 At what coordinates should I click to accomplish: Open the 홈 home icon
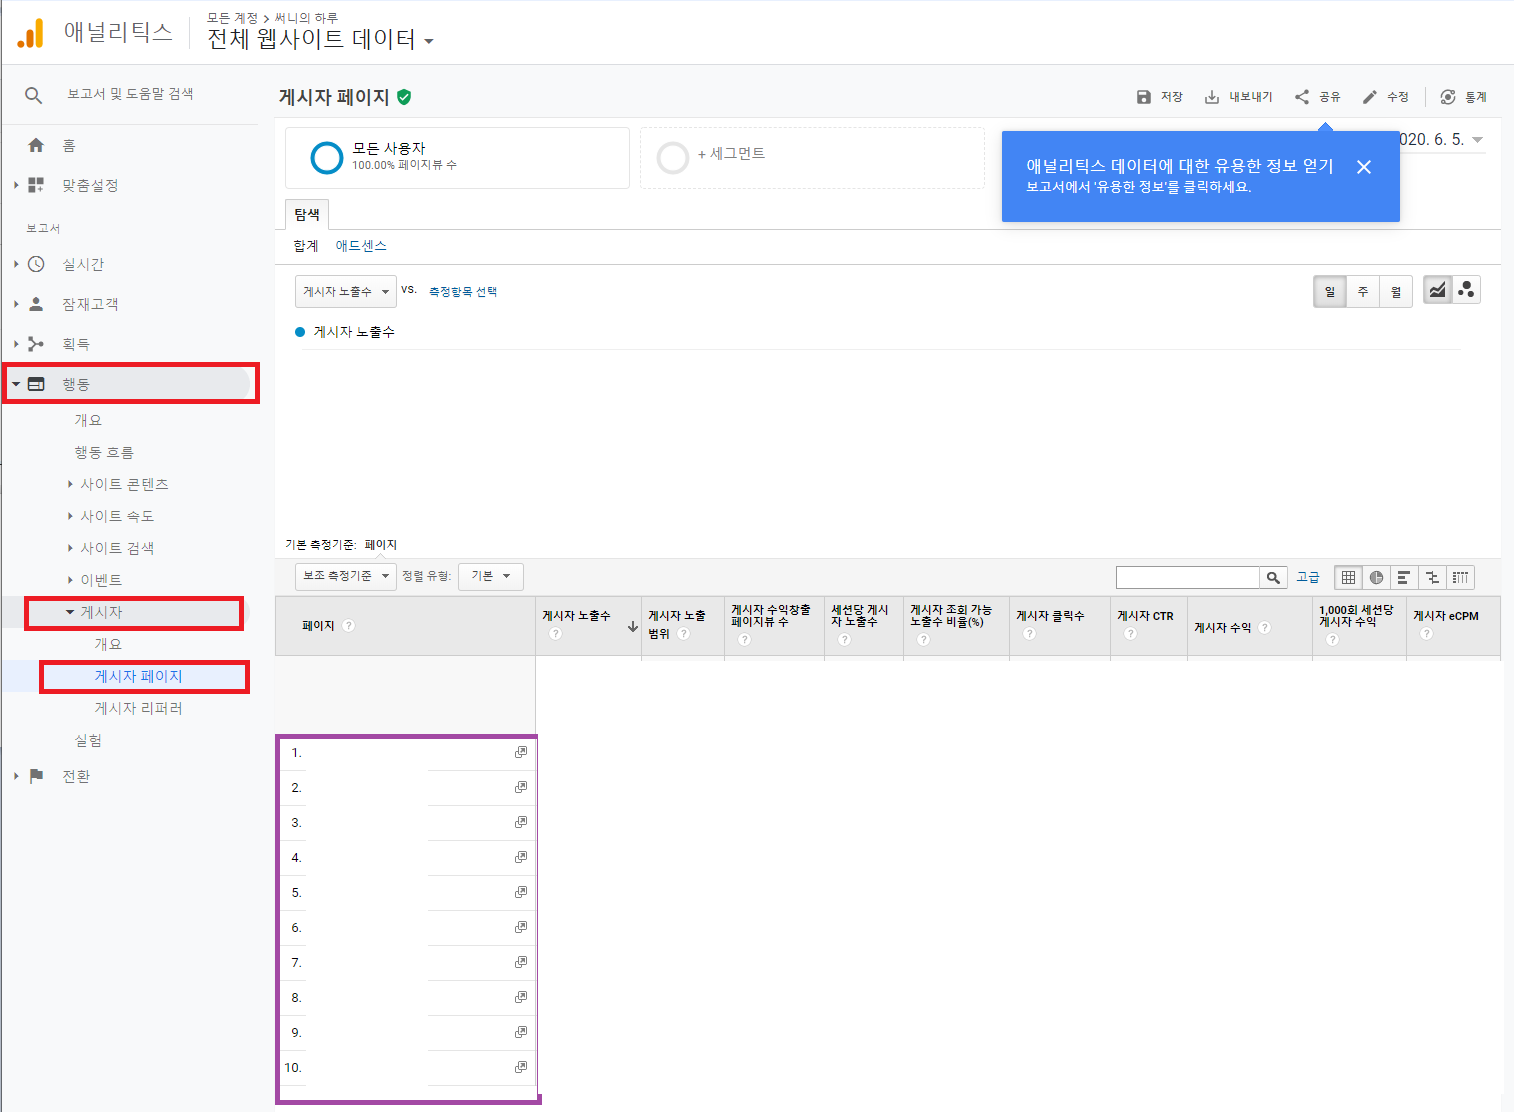[36, 145]
